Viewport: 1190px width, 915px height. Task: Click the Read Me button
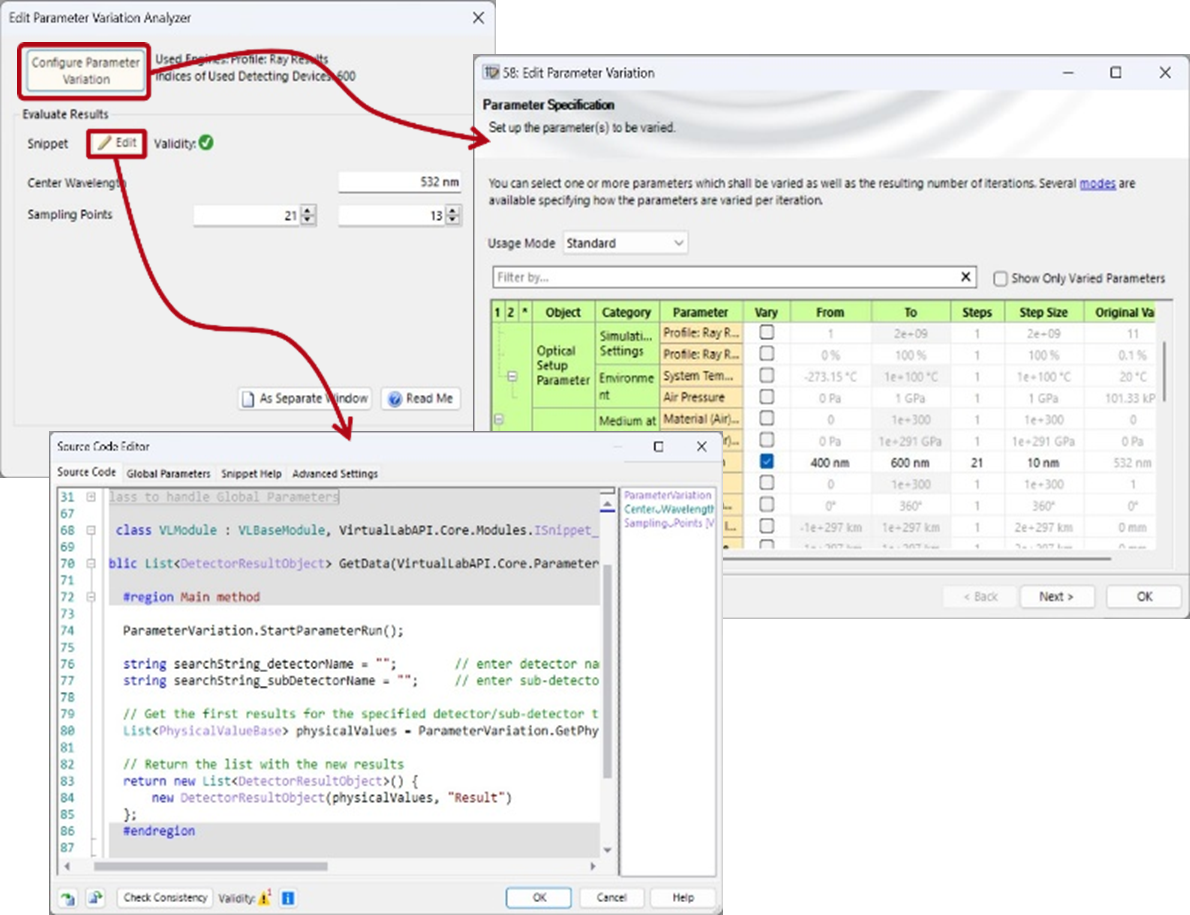pos(421,398)
